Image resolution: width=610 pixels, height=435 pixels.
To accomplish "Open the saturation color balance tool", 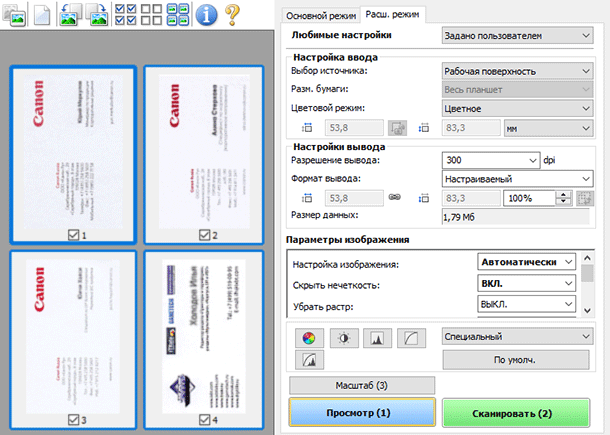I will pyautogui.click(x=309, y=338).
